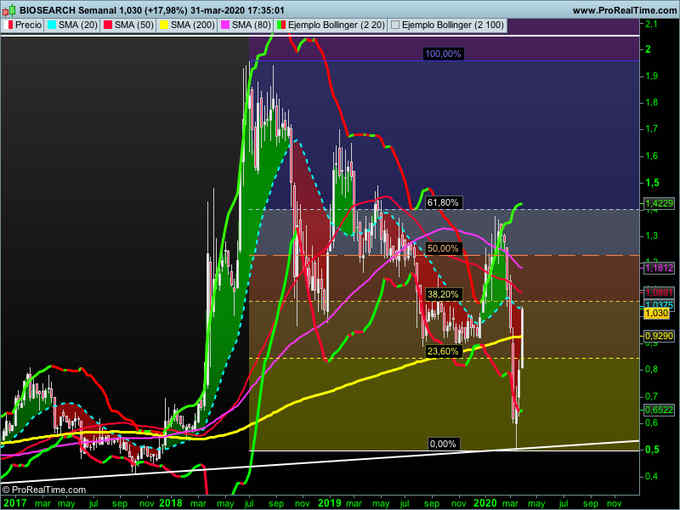680x510 pixels.
Task: Click the 61,80% Fibonacci level label
Action: coord(443,203)
